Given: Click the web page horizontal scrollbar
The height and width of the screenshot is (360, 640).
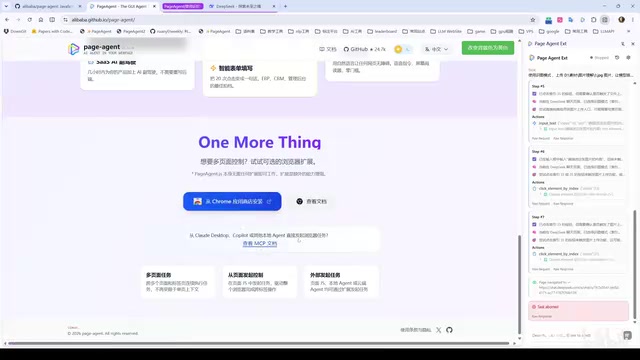Looking at the screenshot, I should (258, 343).
